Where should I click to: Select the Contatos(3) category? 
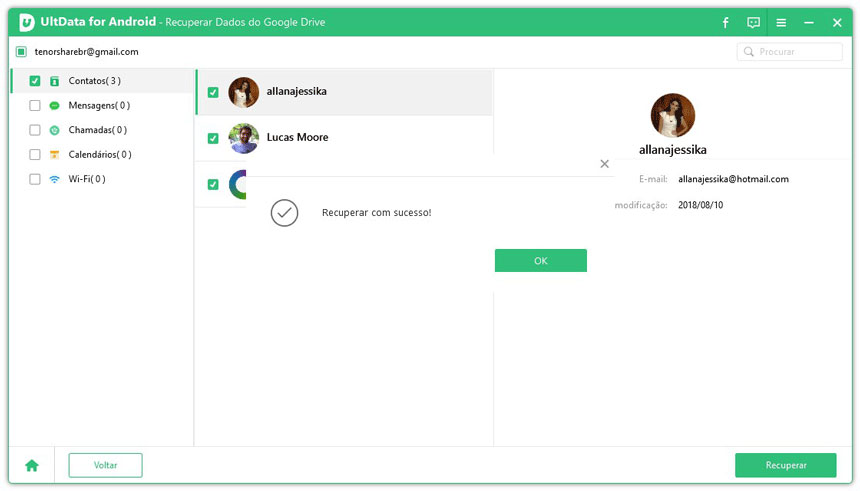click(103, 81)
